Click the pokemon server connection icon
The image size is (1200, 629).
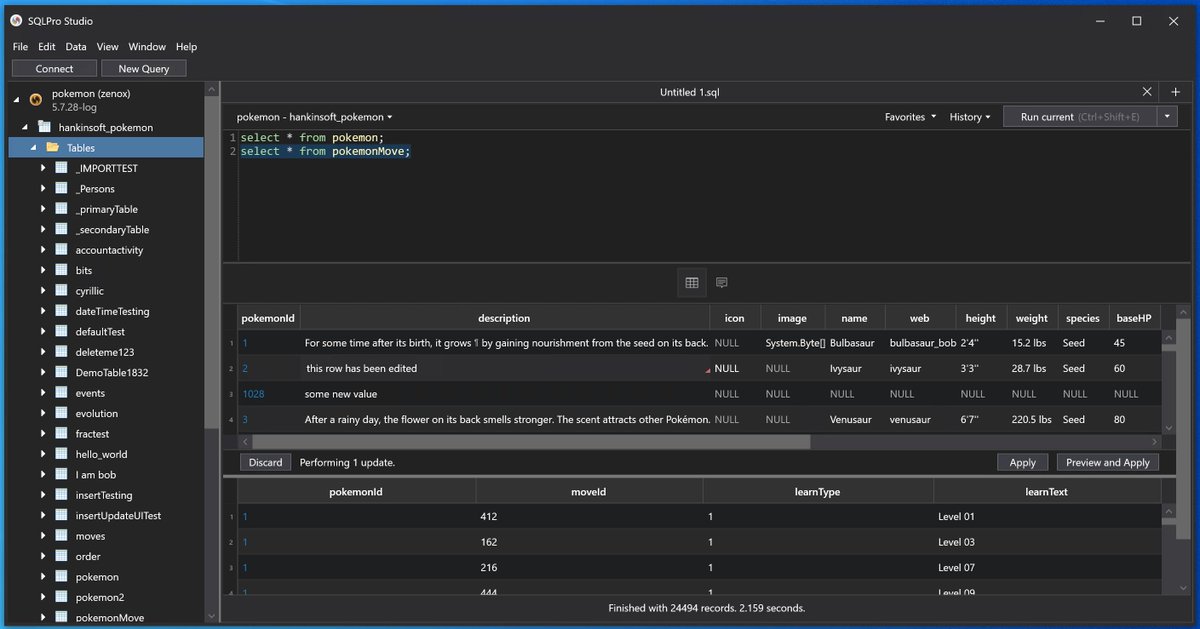36,99
